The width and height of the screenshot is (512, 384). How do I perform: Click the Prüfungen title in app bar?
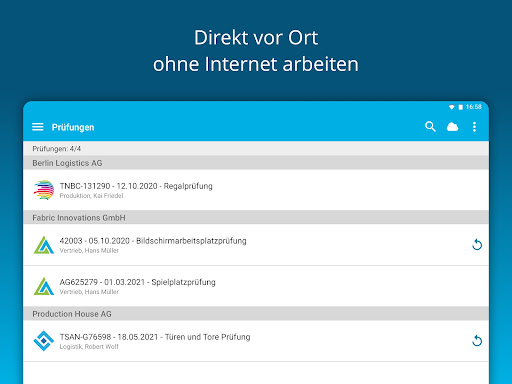pos(73,127)
